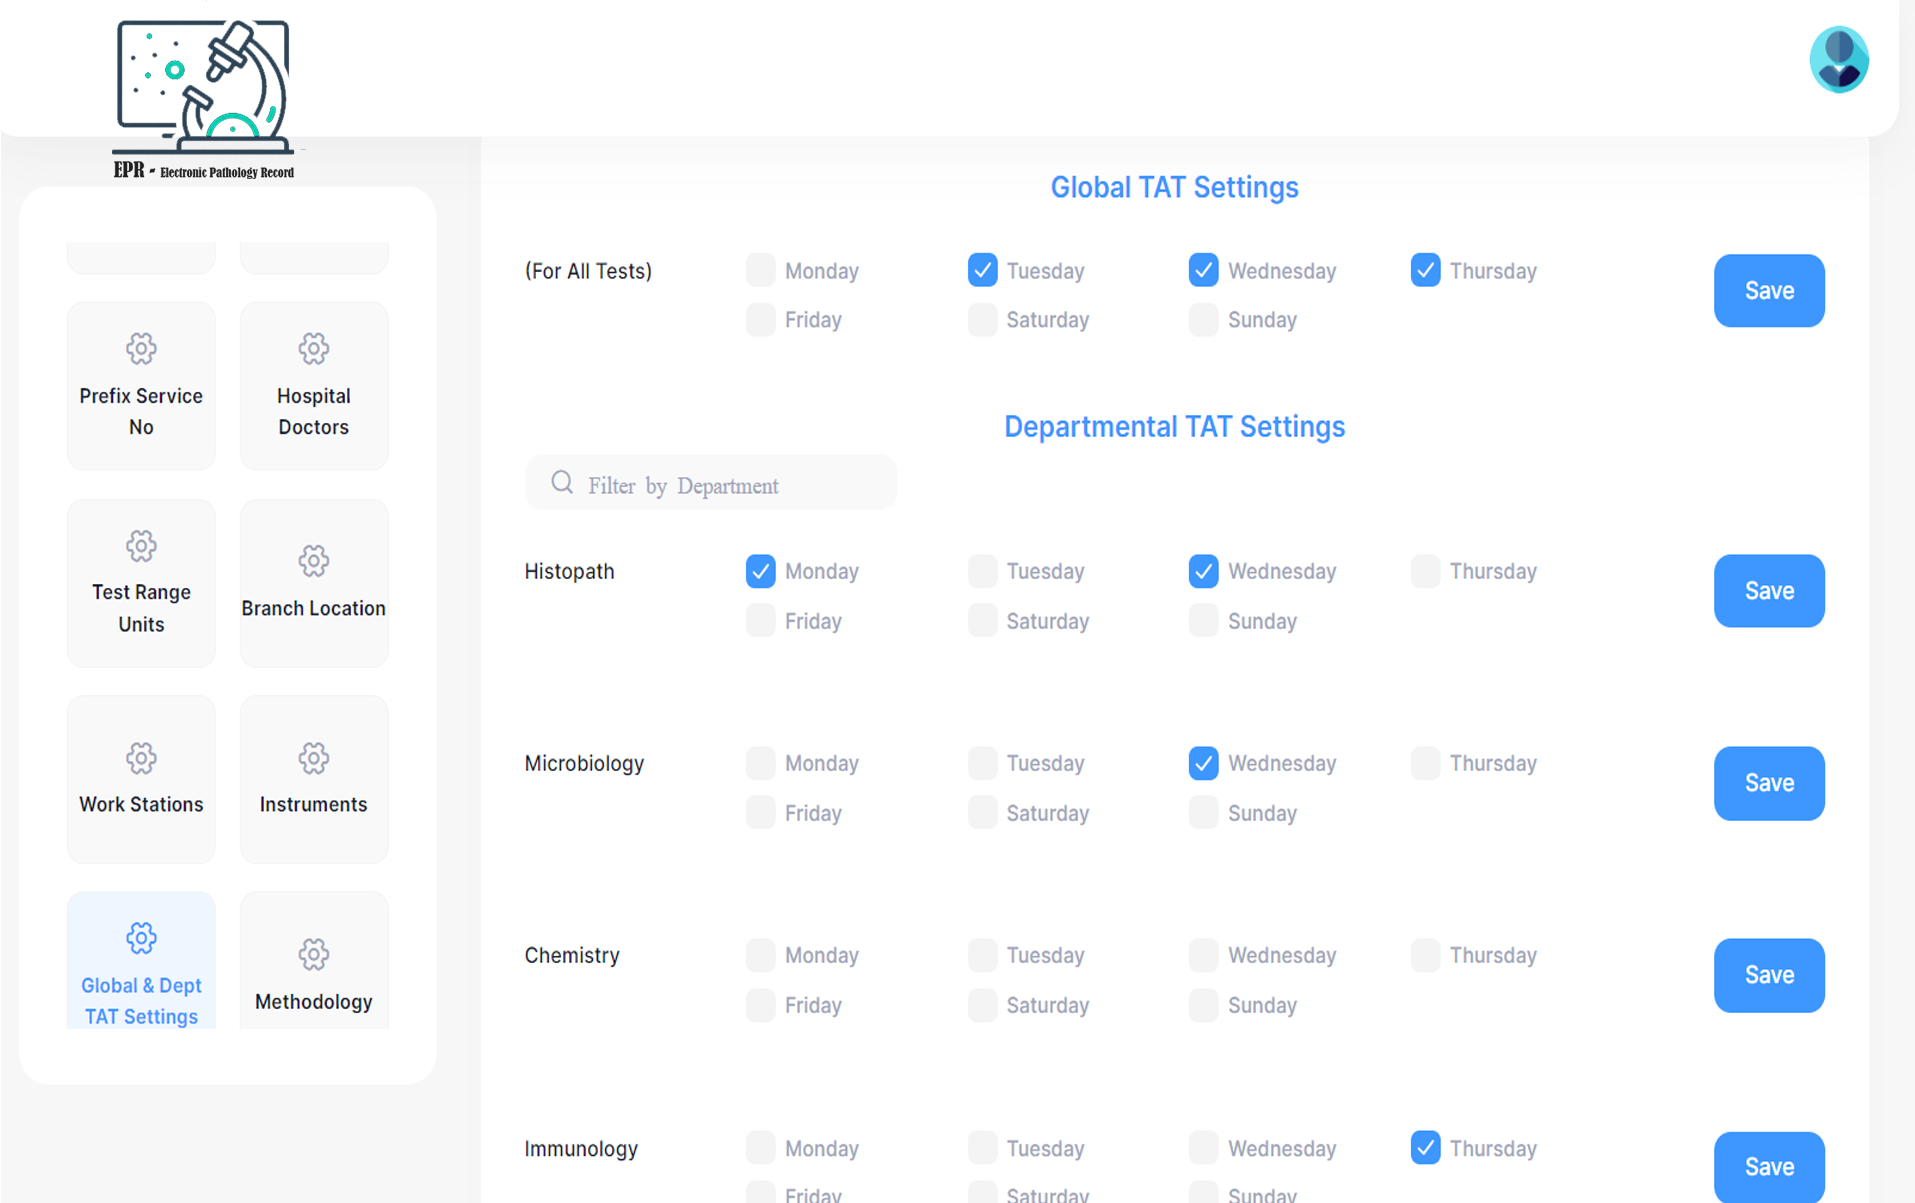Uncheck Thursday in Global TAT Settings

[x=1426, y=270]
